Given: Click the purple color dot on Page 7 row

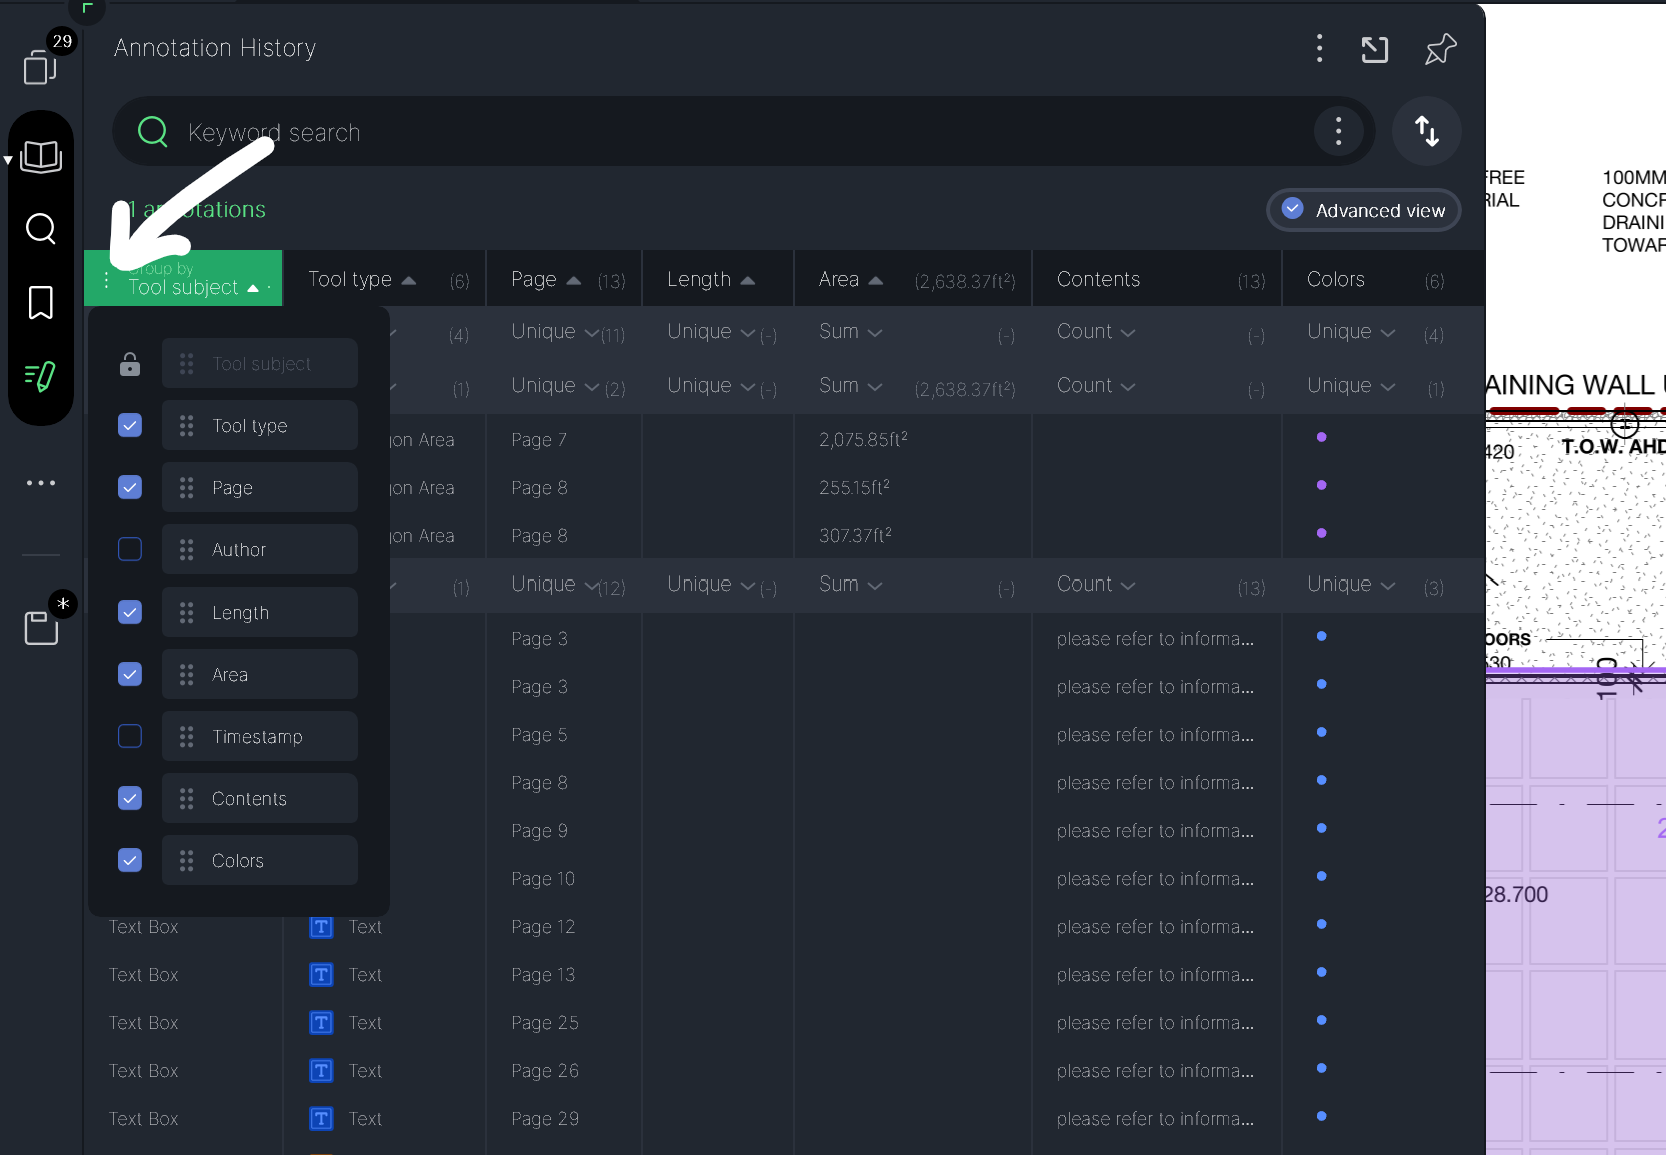Looking at the screenshot, I should [x=1321, y=437].
